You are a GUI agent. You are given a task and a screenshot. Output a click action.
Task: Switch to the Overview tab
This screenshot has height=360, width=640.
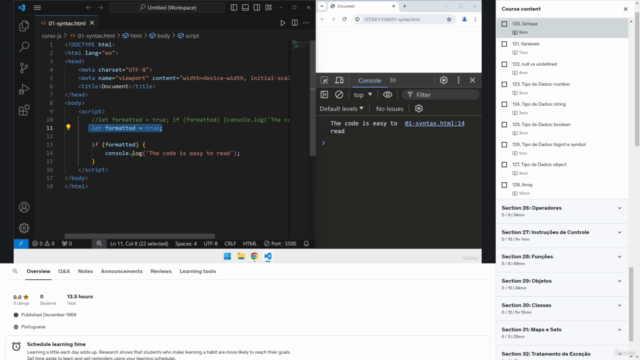[x=38, y=271]
